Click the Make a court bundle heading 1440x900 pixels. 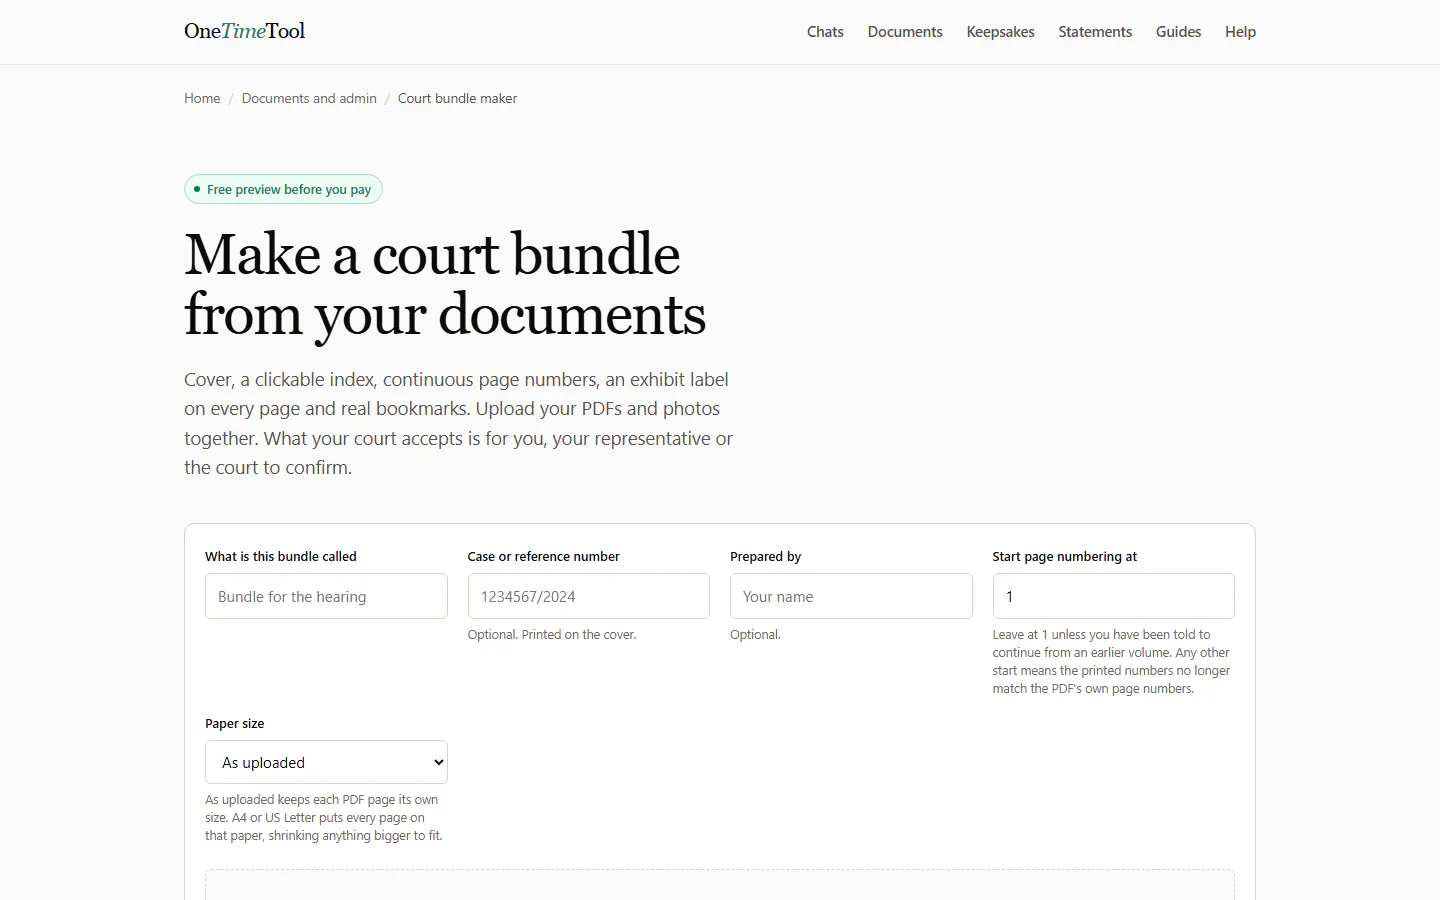pyautogui.click(x=445, y=284)
